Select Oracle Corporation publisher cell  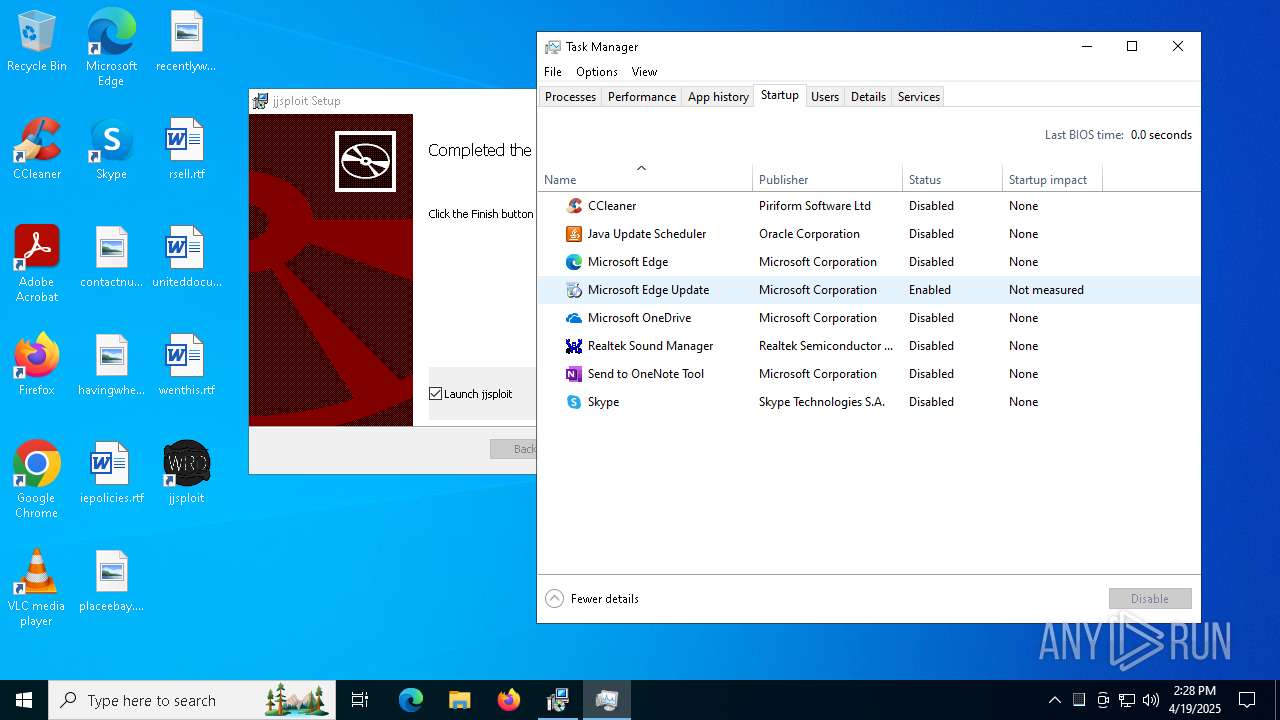pos(809,234)
